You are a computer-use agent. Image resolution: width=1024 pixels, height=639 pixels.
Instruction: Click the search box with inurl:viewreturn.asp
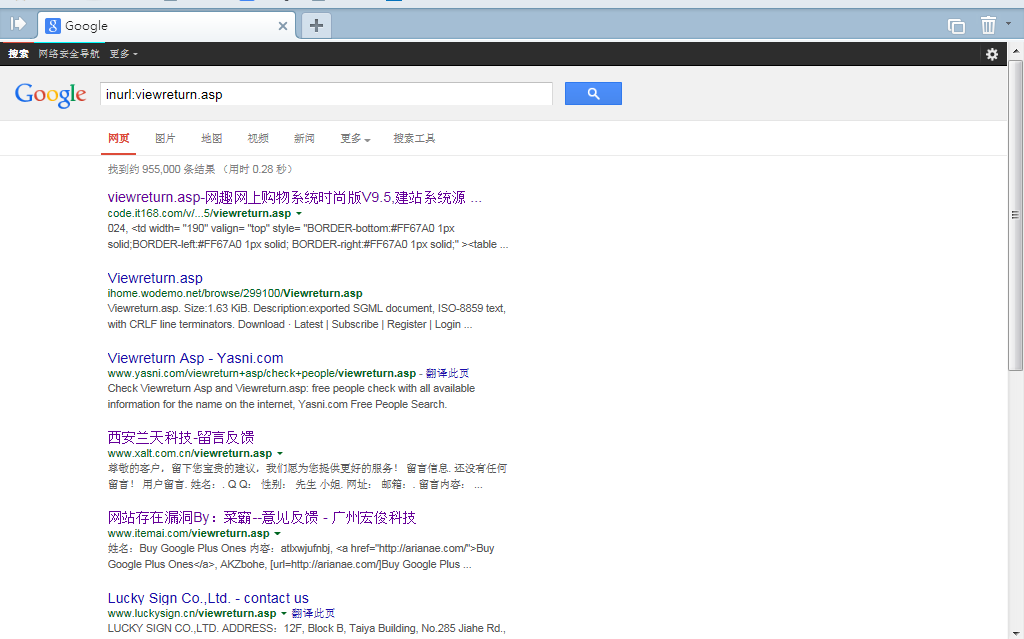click(x=326, y=94)
